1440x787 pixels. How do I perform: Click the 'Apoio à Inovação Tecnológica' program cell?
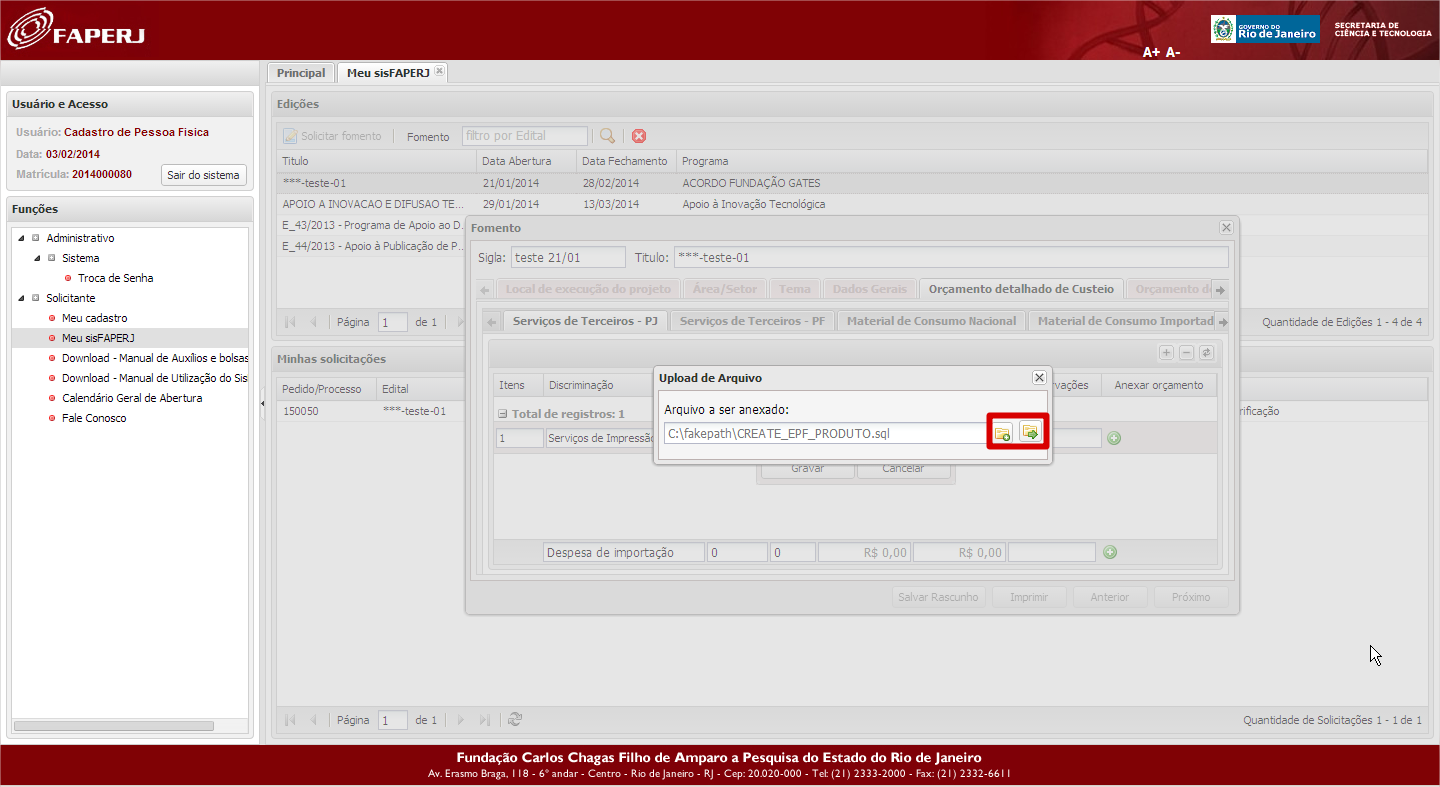click(754, 204)
